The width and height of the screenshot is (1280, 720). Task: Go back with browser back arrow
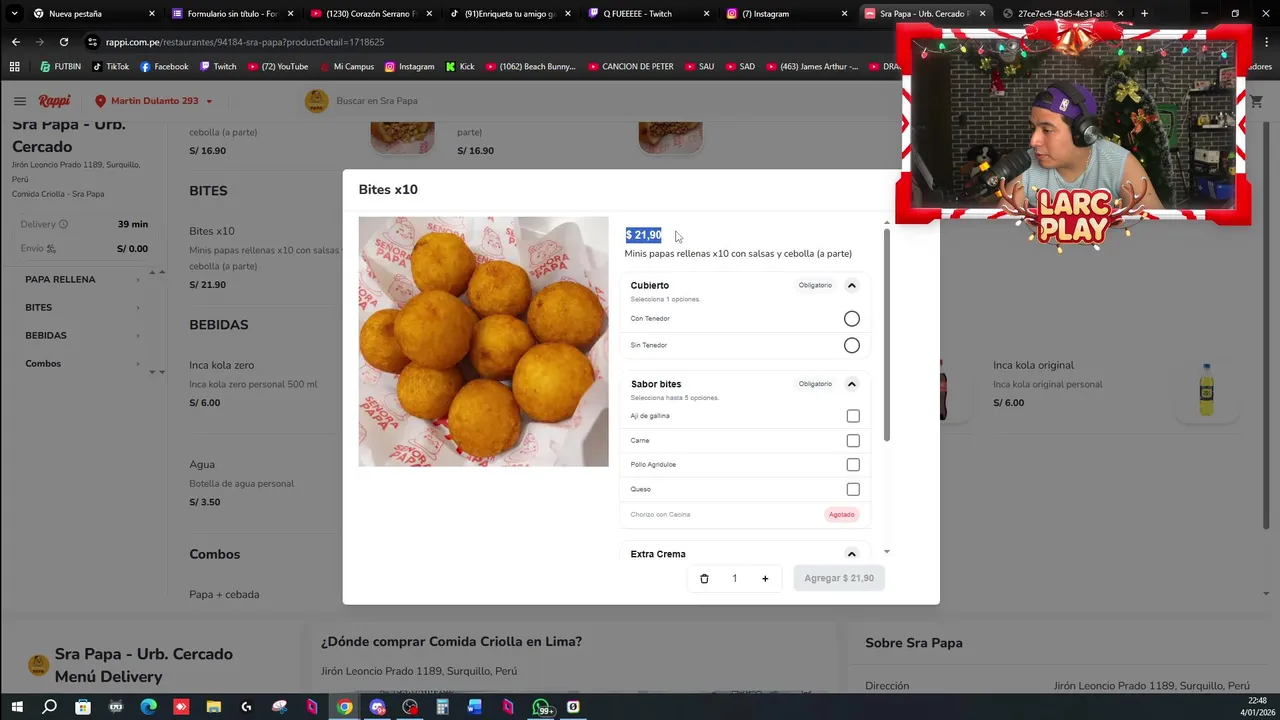click(x=16, y=42)
